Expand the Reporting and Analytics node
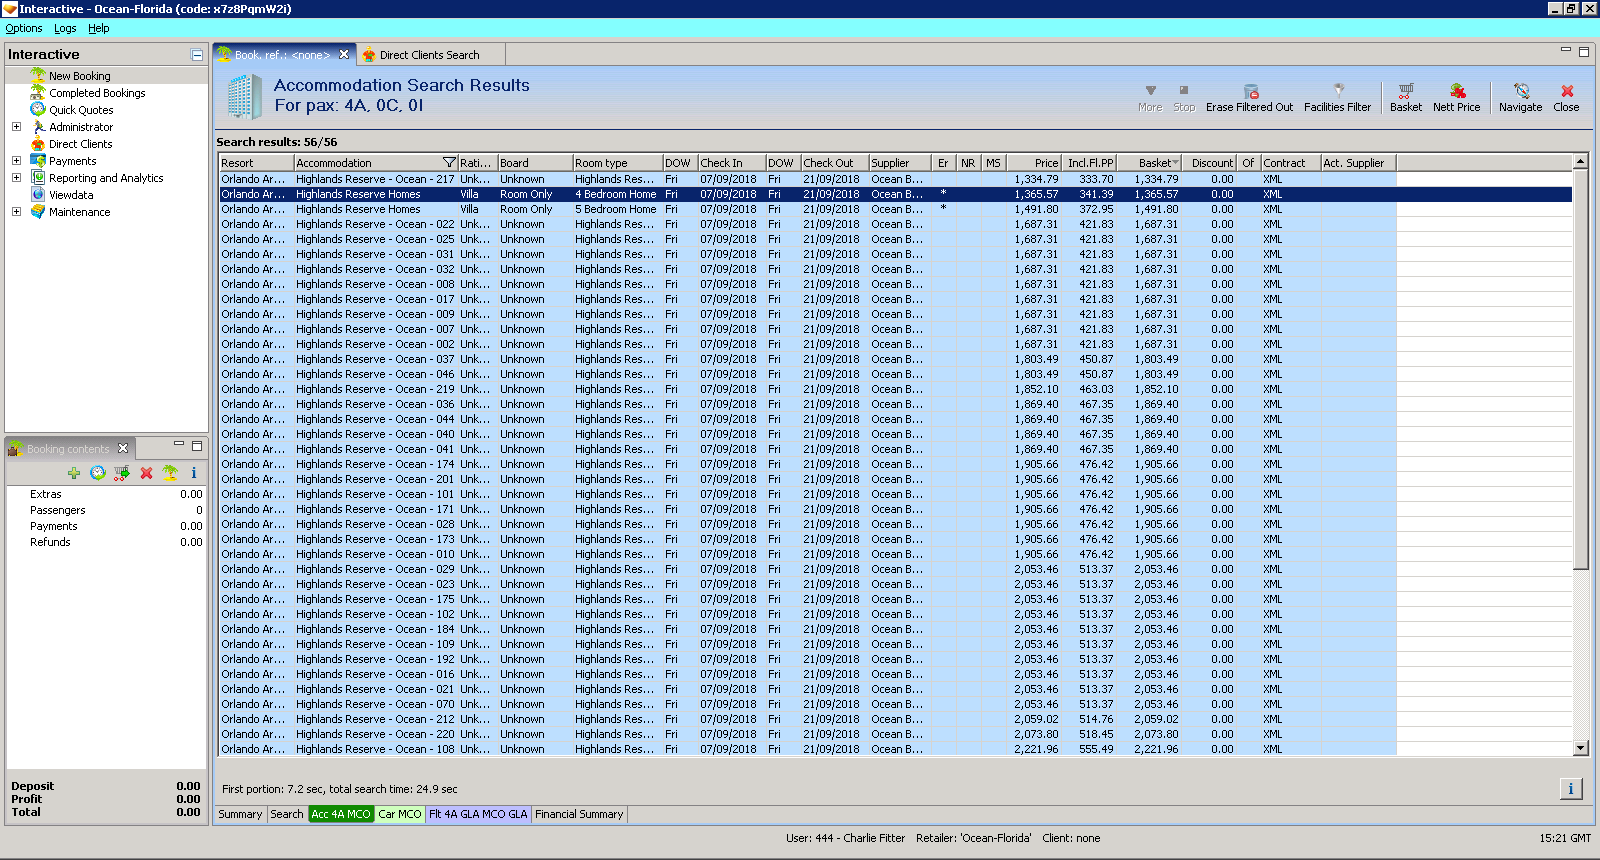The height and width of the screenshot is (860, 1600). (x=16, y=178)
